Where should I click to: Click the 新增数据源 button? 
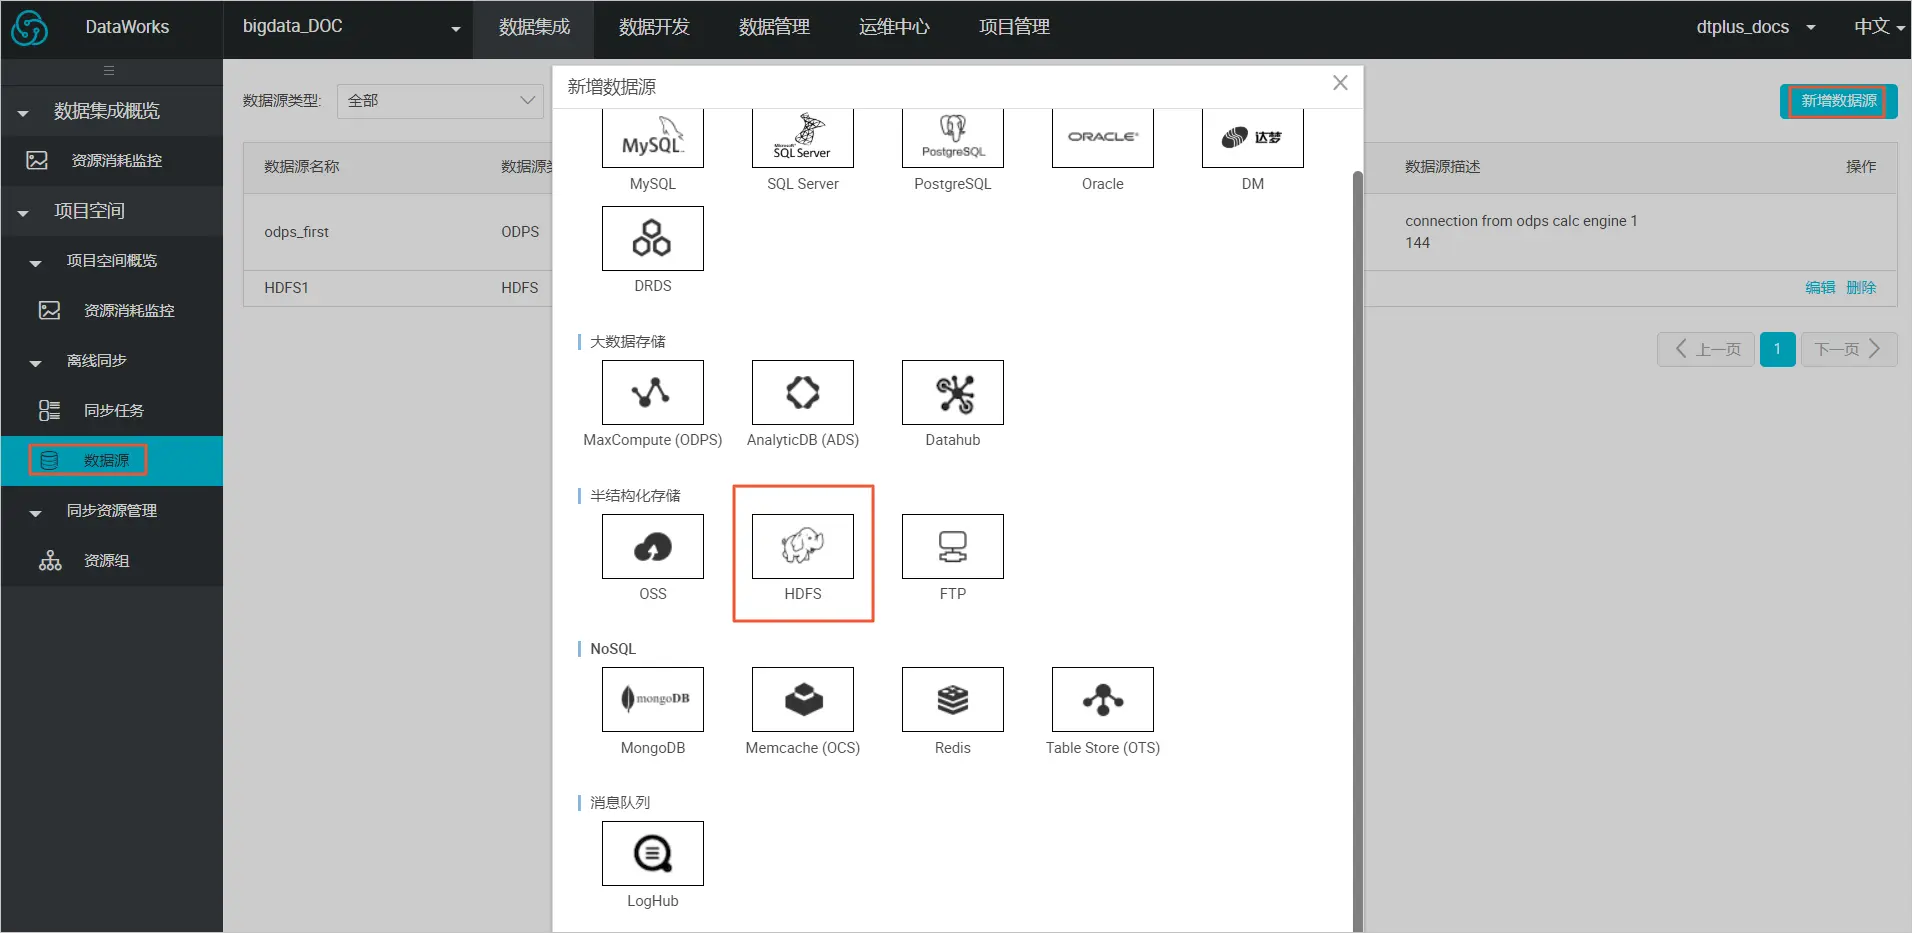[1838, 101]
